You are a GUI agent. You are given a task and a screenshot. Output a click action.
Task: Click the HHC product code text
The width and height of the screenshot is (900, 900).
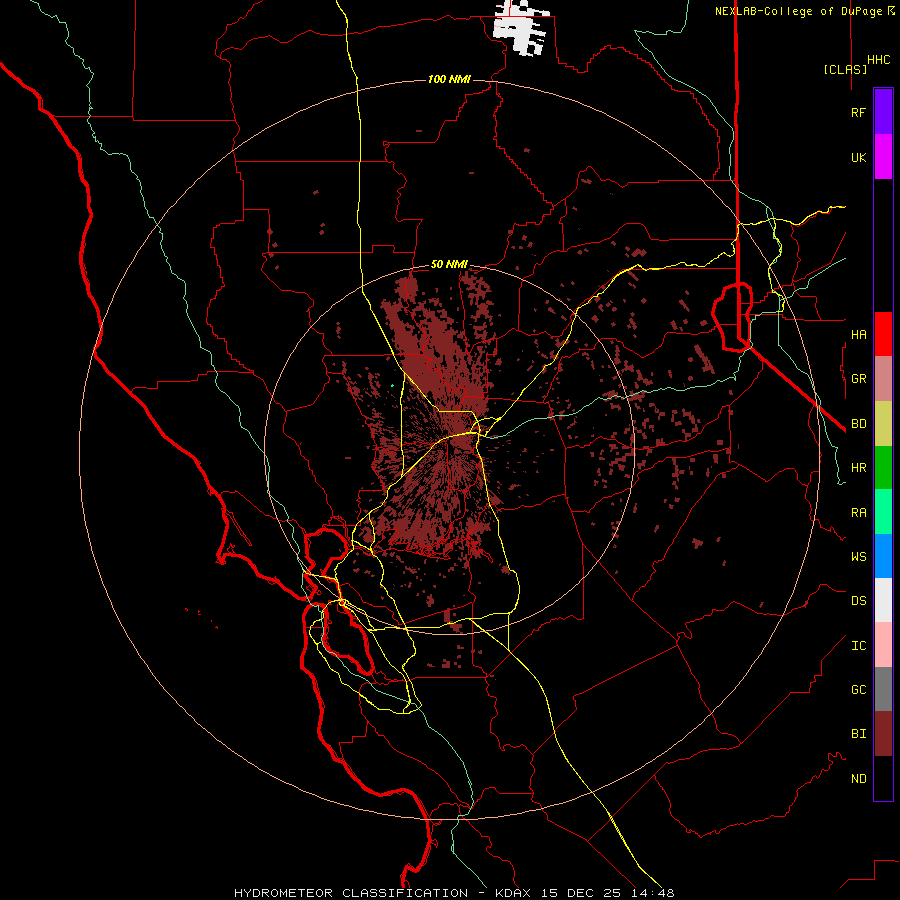click(878, 60)
